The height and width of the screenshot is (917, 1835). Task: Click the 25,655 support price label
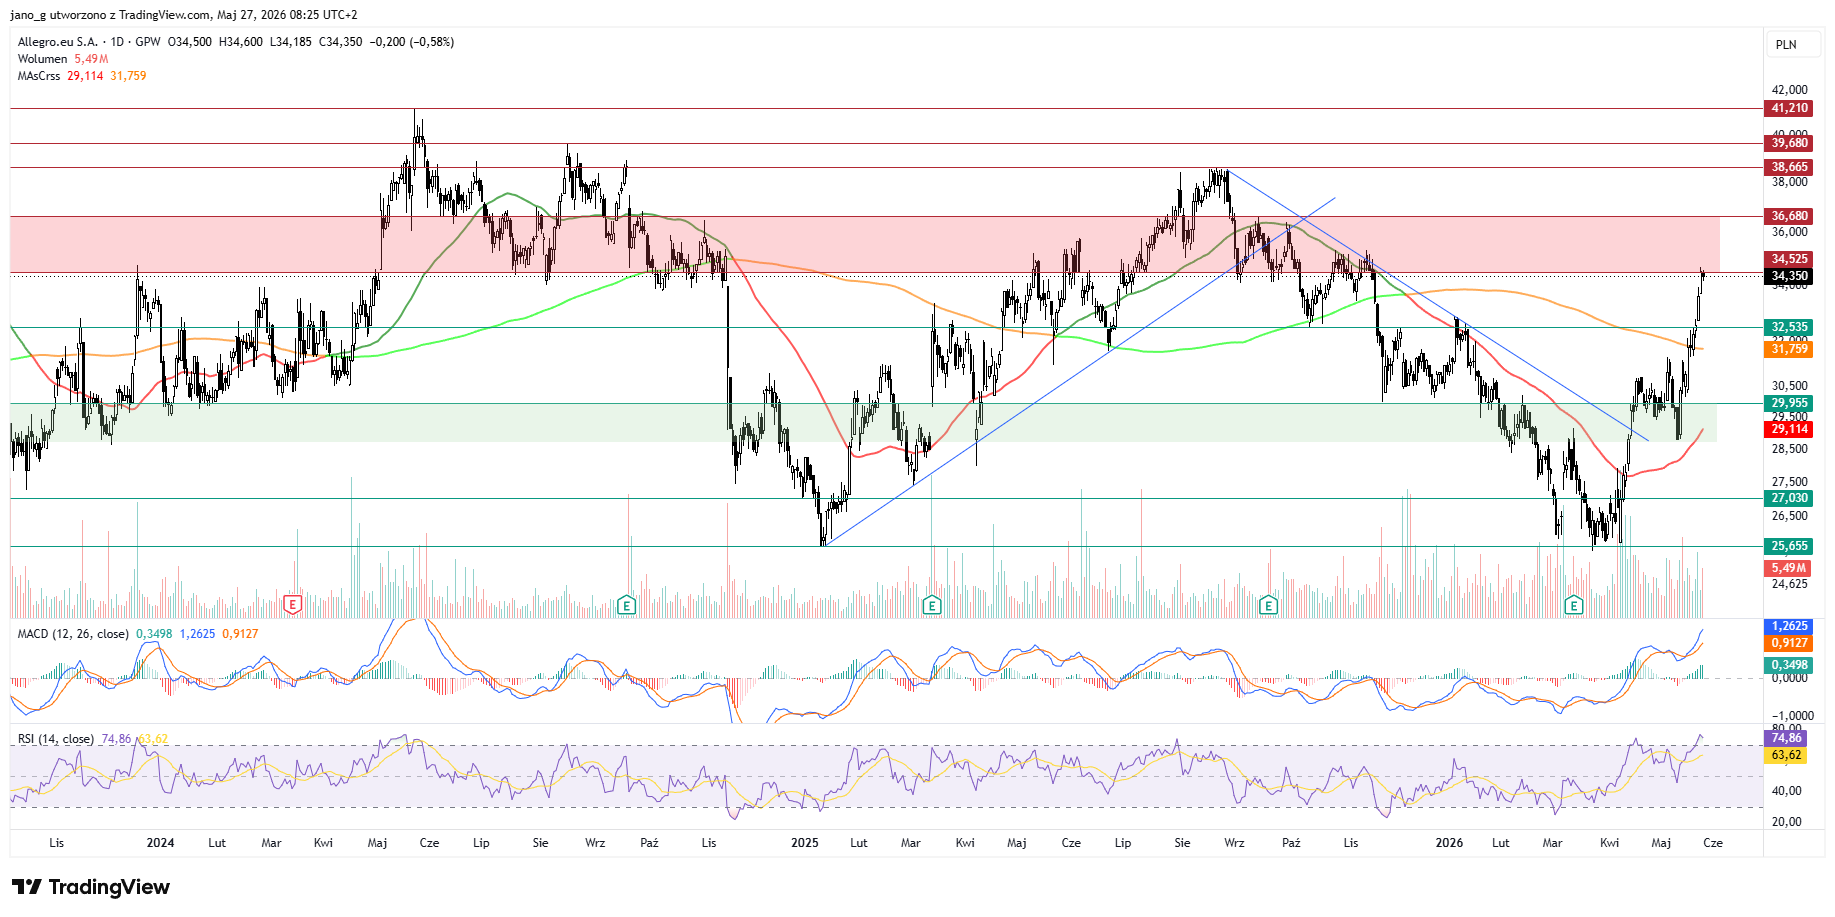point(1789,546)
